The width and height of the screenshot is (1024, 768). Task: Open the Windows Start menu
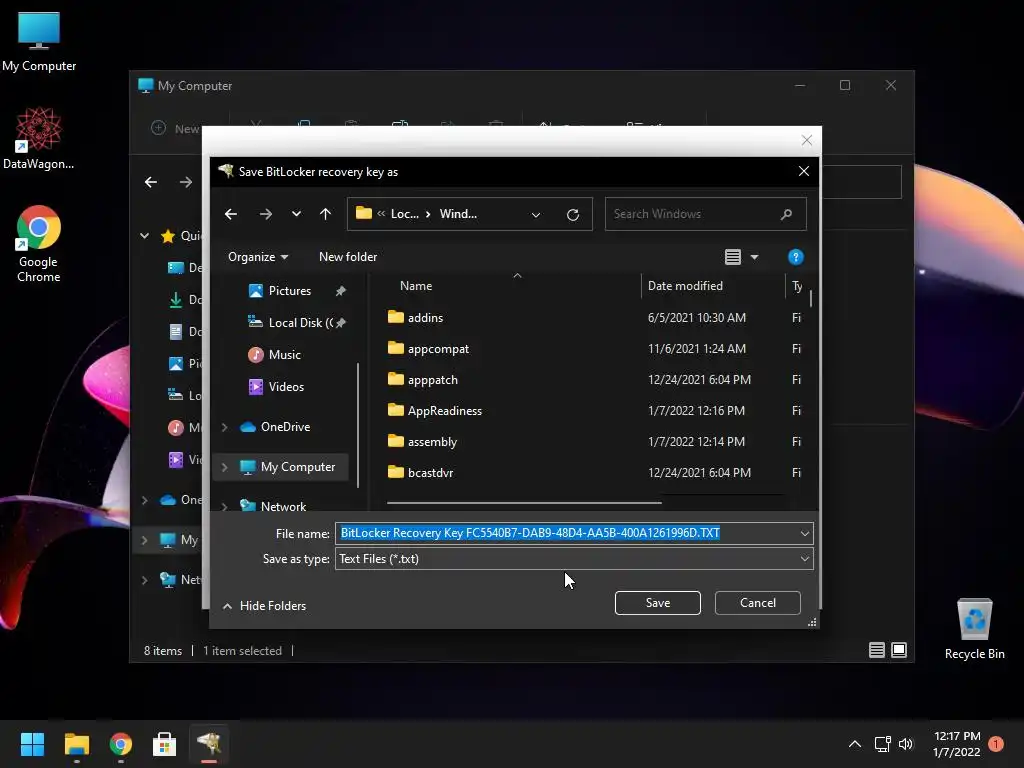coord(32,744)
